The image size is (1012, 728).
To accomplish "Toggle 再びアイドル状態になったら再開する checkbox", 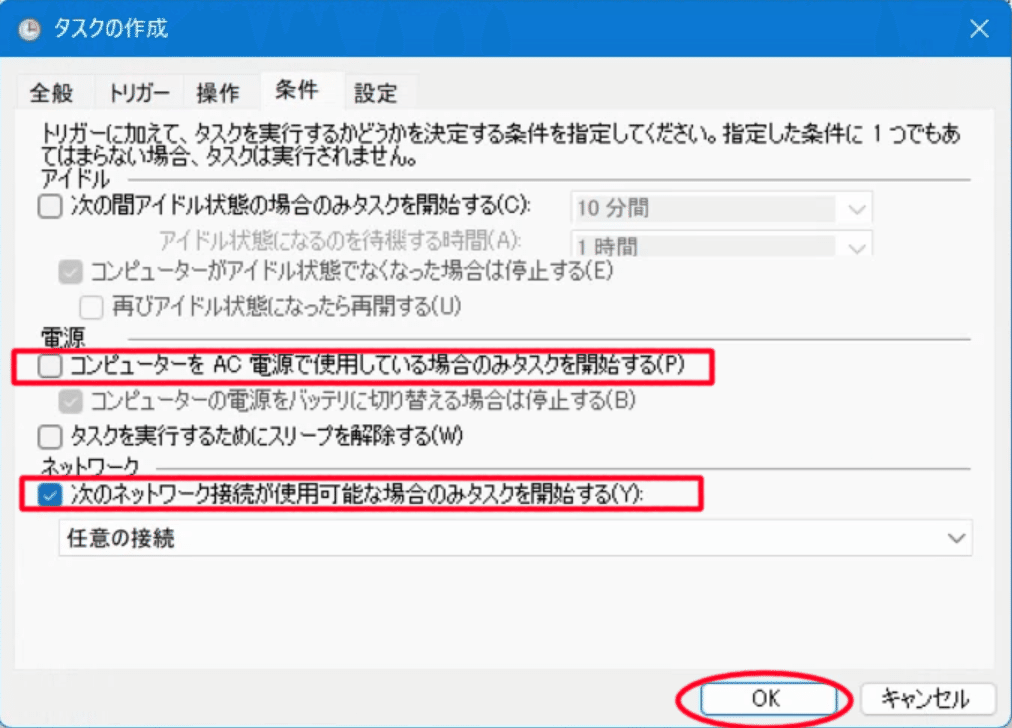I will click(91, 307).
